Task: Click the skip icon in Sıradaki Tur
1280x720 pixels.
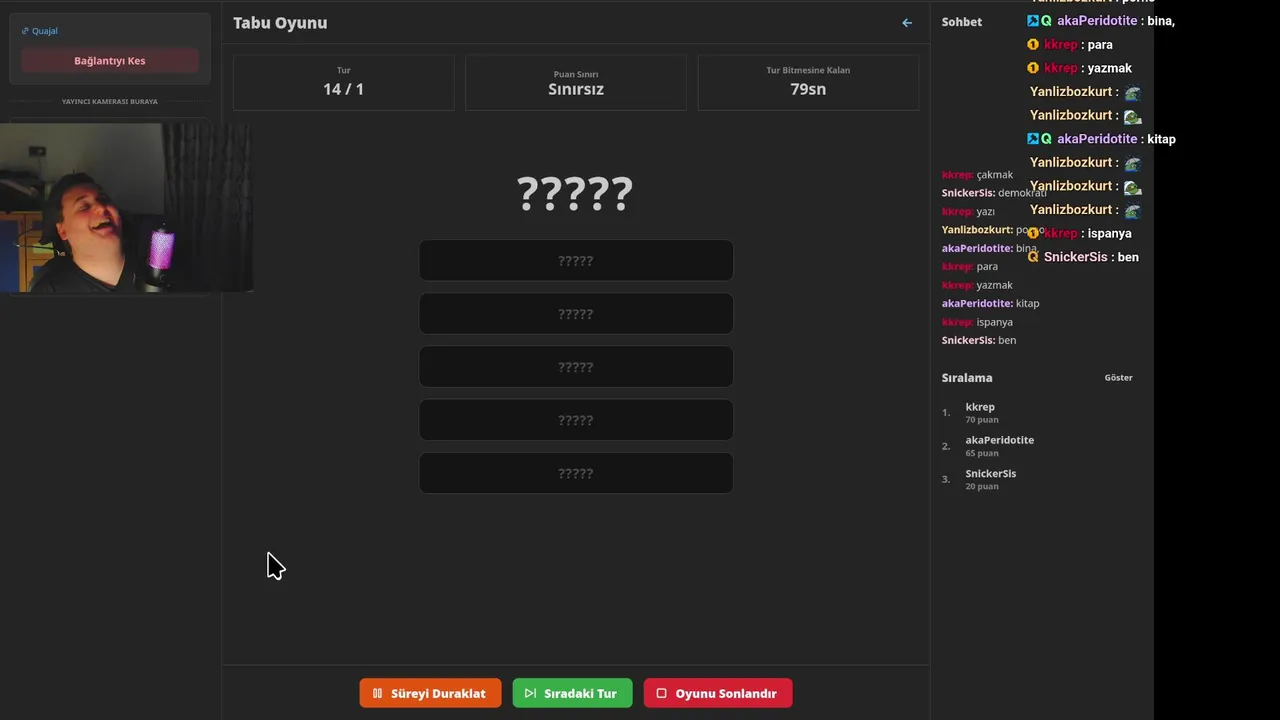Action: point(530,693)
